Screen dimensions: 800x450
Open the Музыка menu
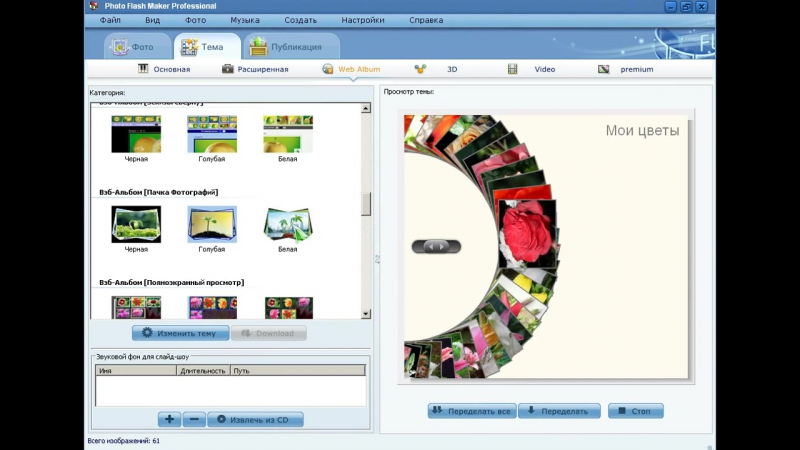coord(245,20)
